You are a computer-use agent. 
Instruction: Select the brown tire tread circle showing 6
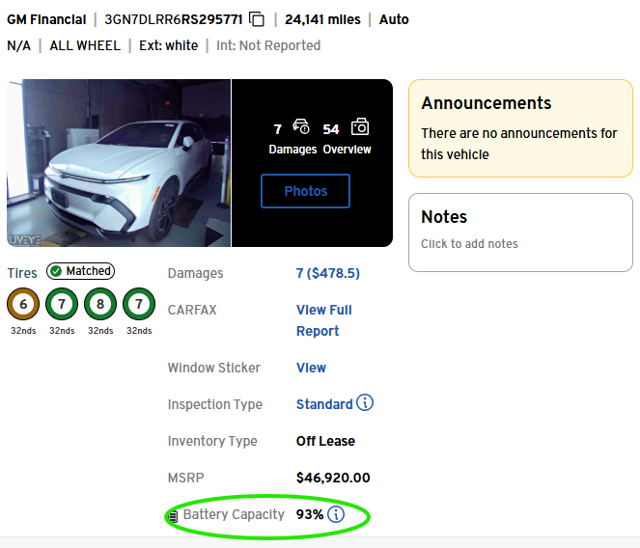(23, 304)
